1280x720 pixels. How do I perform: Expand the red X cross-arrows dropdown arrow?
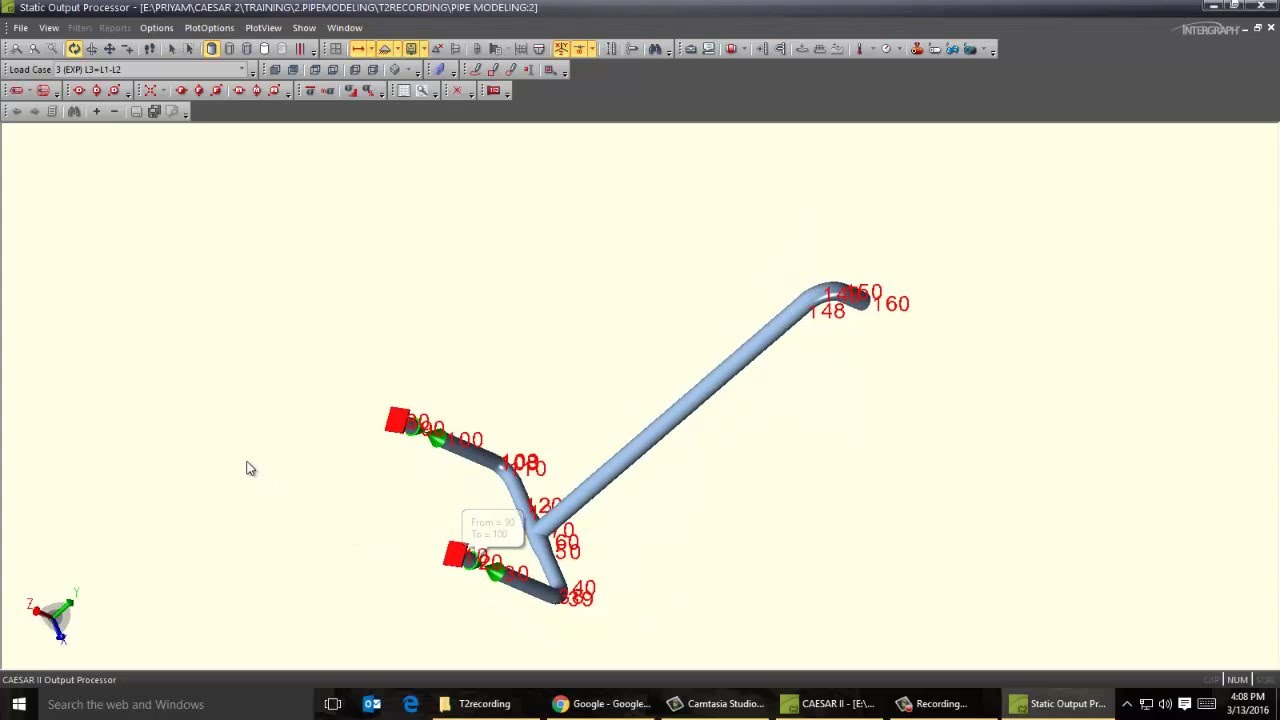coord(163,90)
